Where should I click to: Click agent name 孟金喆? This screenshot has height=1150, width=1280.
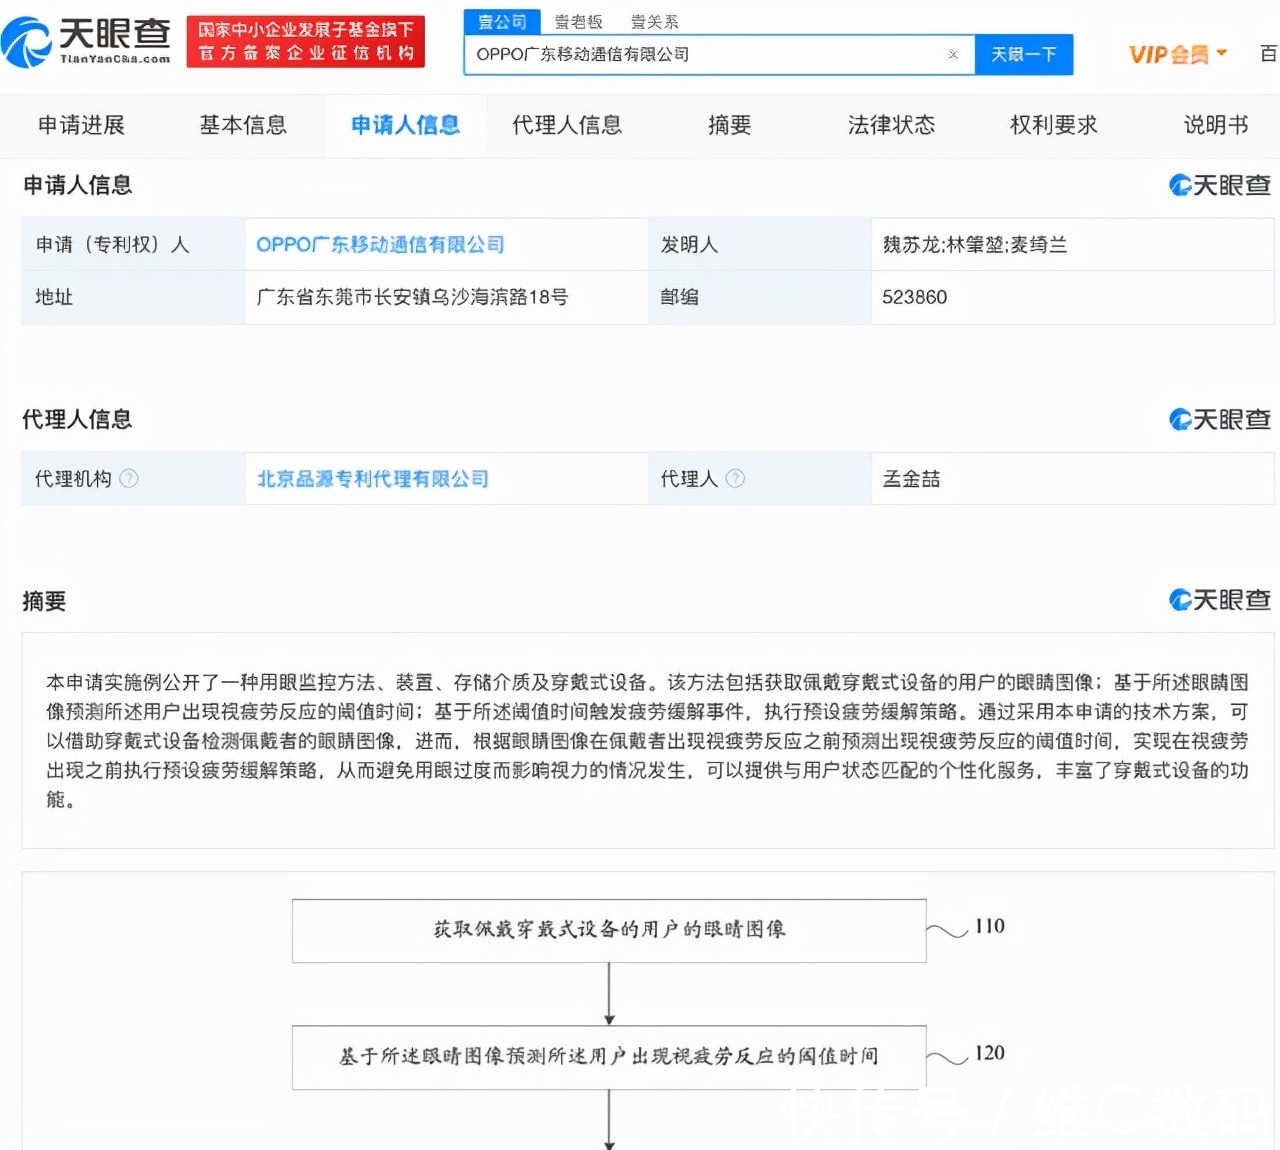click(x=911, y=479)
